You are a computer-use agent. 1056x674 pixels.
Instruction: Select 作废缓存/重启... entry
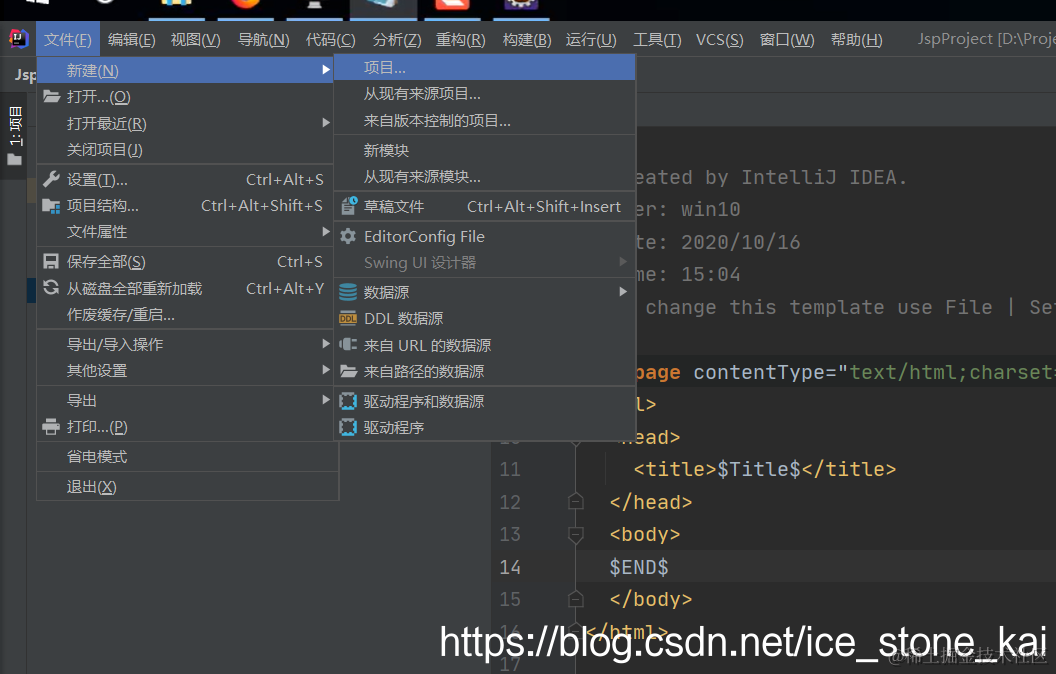tap(185, 314)
